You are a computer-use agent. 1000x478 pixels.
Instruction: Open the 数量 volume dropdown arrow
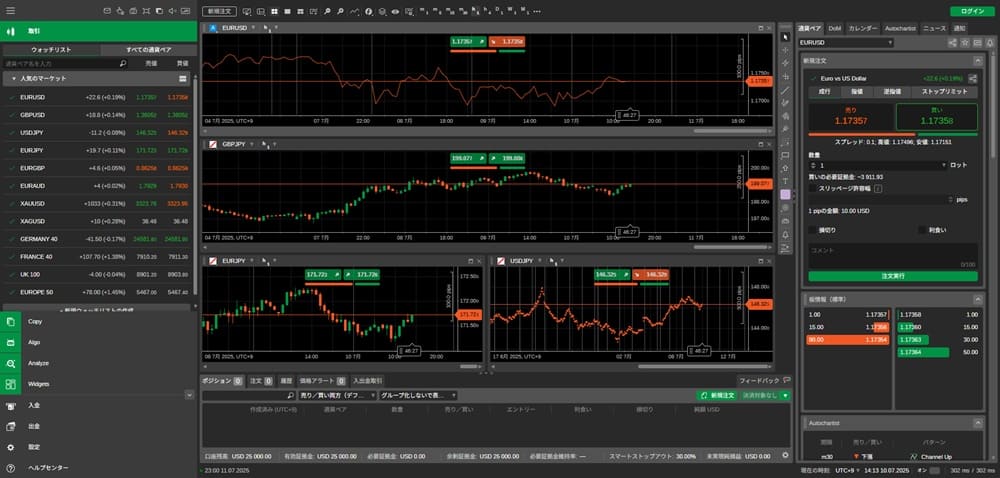(943, 165)
